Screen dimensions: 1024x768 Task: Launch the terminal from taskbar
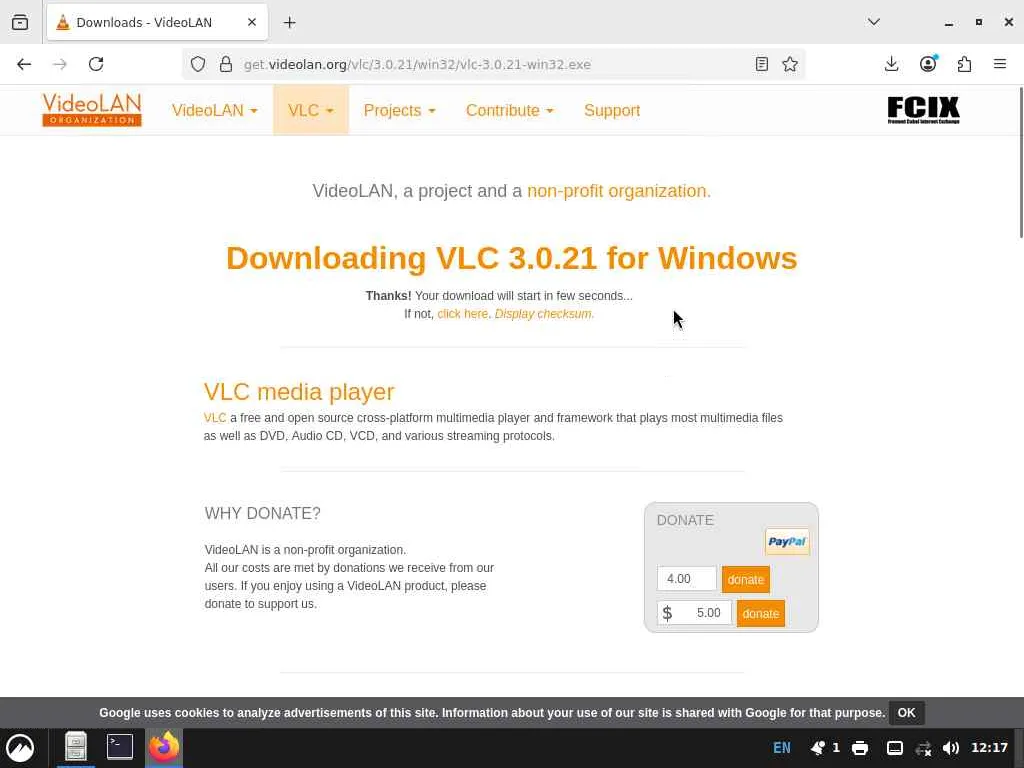coord(120,746)
